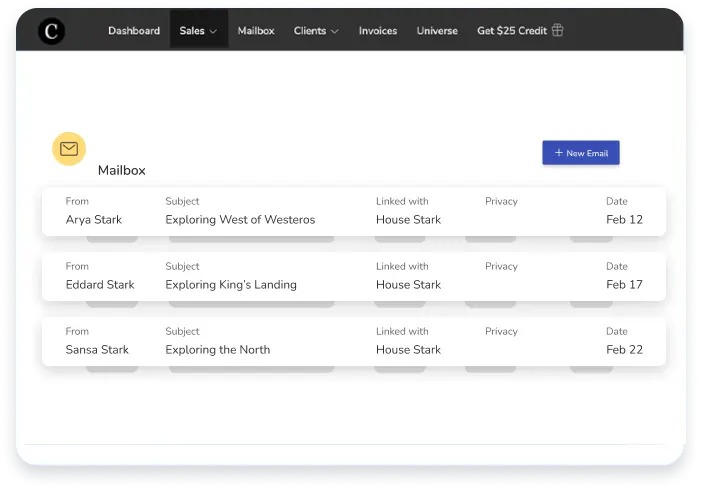
Task: Open the Invoices page
Action: click(x=378, y=31)
